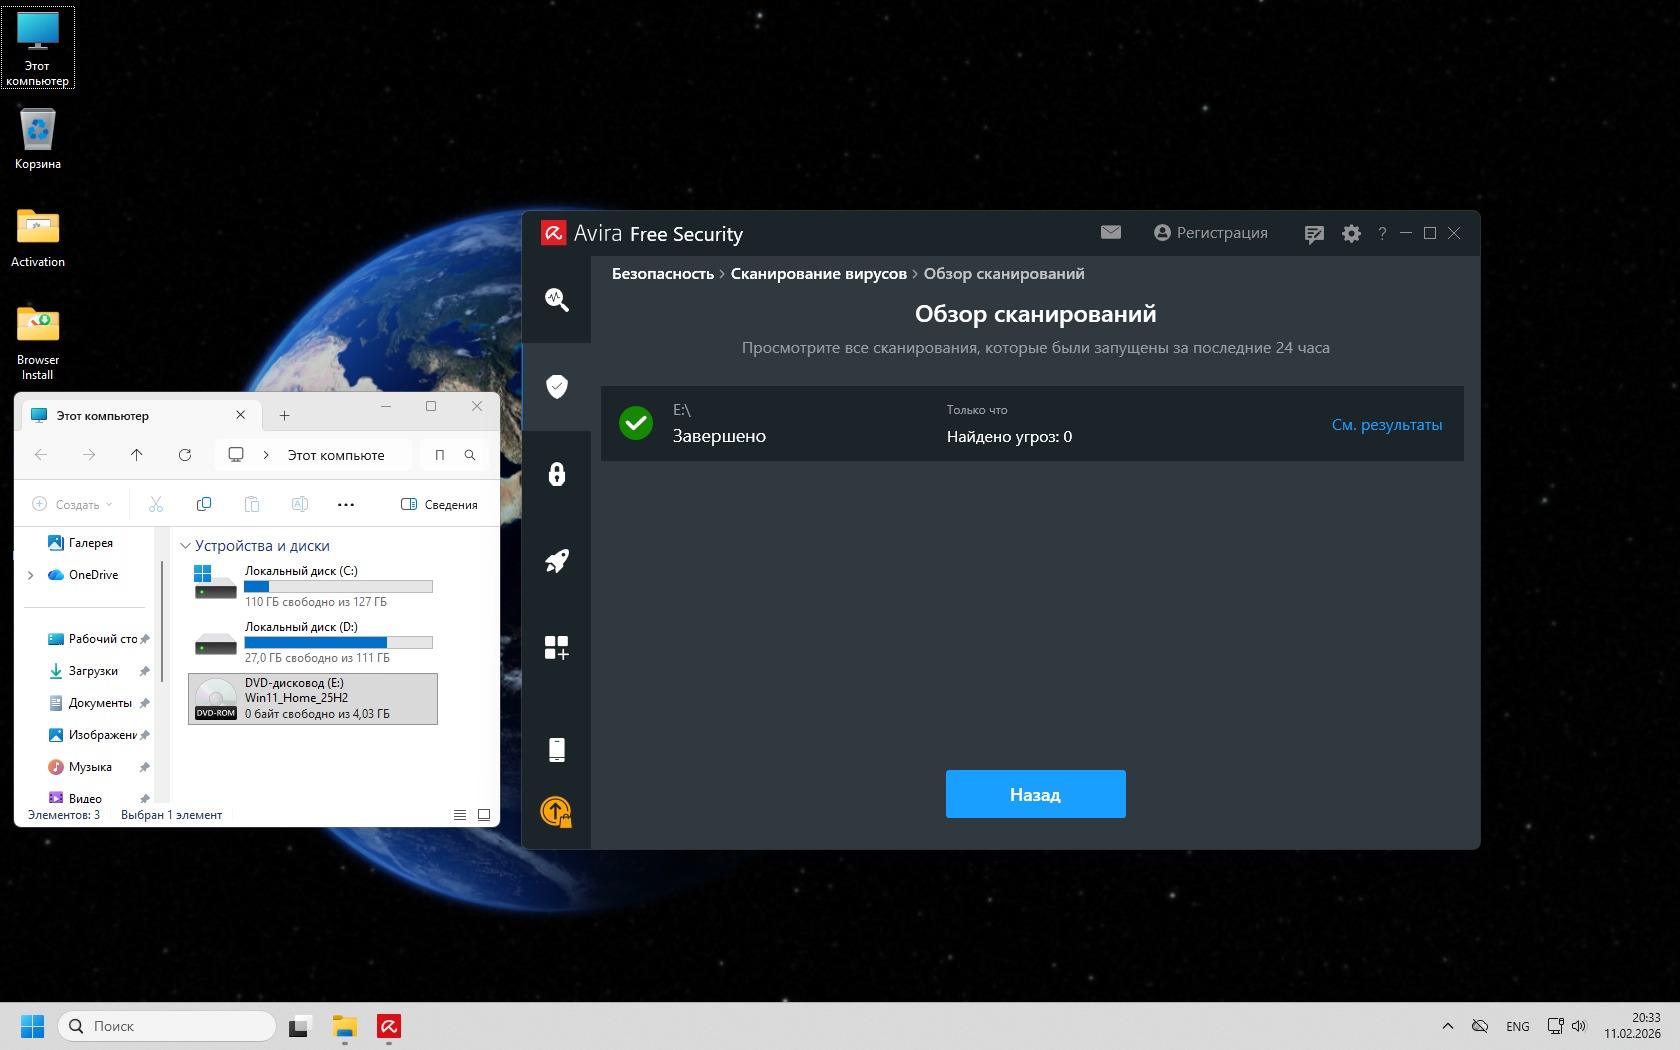This screenshot has height=1050, width=1680.
Task: Click the orange upgrade arrow icon
Action: pyautogui.click(x=556, y=811)
